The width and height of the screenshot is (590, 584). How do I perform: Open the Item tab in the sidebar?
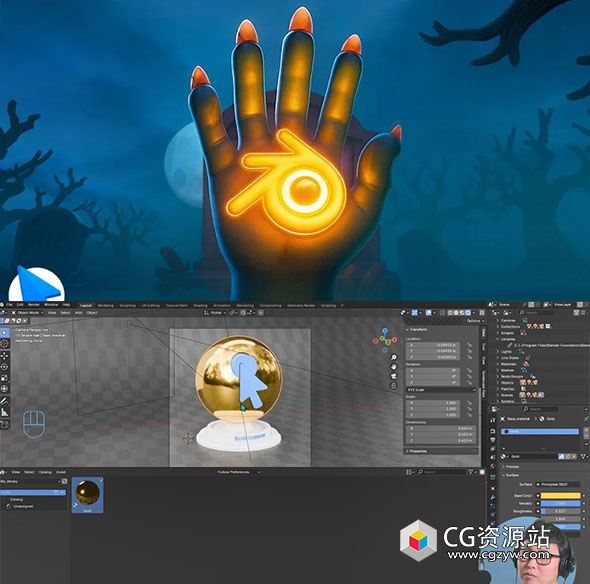click(x=484, y=333)
